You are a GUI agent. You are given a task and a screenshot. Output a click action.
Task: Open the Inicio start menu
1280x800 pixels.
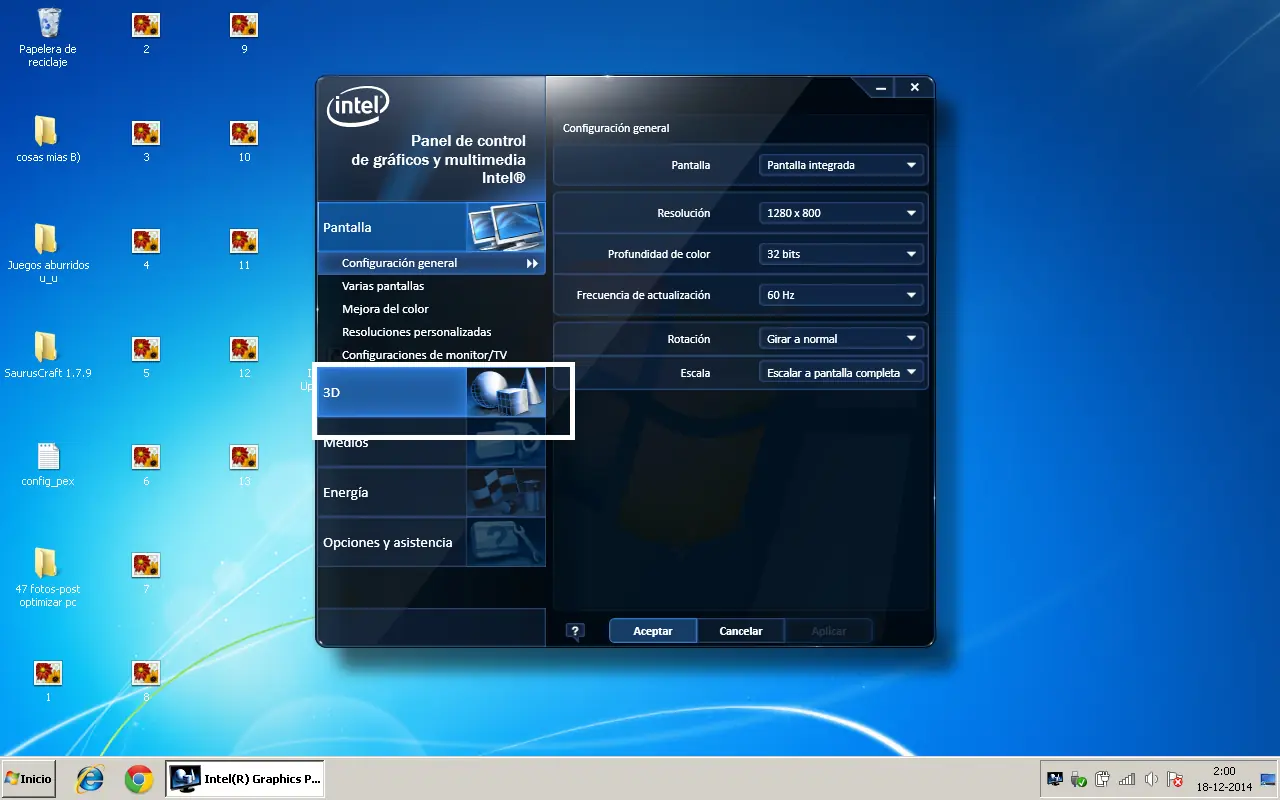pos(28,779)
